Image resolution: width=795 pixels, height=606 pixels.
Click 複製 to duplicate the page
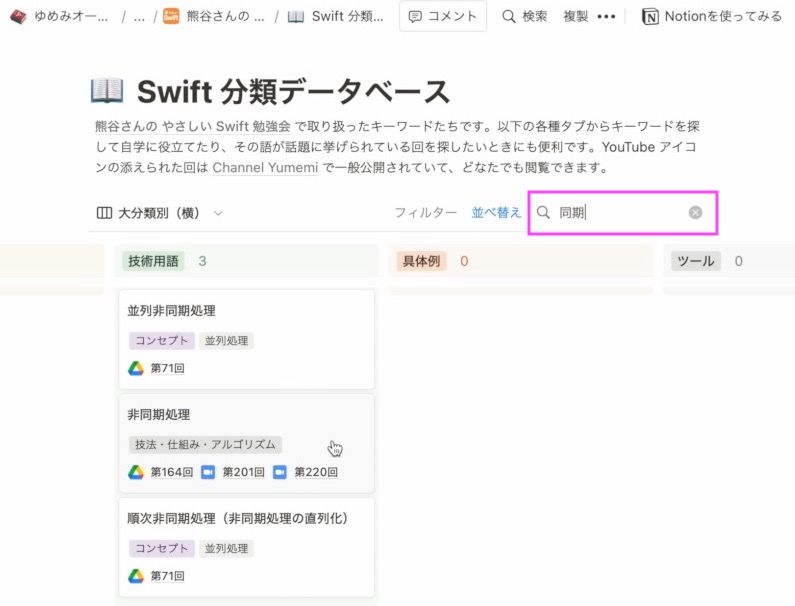575,16
